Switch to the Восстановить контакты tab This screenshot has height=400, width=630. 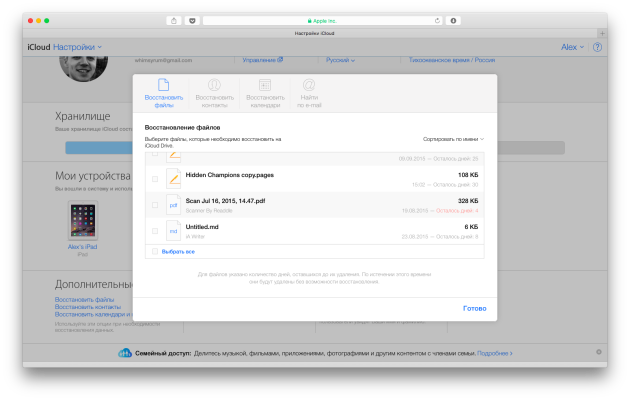(x=212, y=92)
